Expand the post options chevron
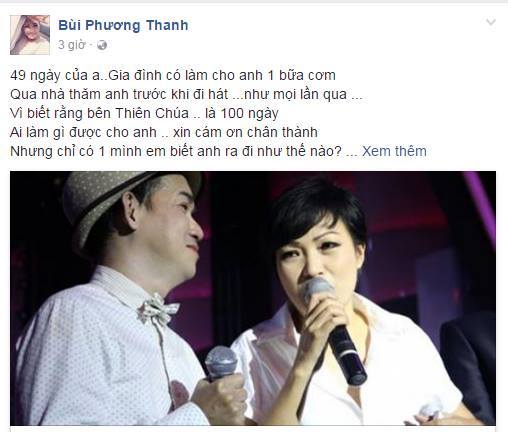Image resolution: width=508 pixels, height=432 pixels. 491,22
